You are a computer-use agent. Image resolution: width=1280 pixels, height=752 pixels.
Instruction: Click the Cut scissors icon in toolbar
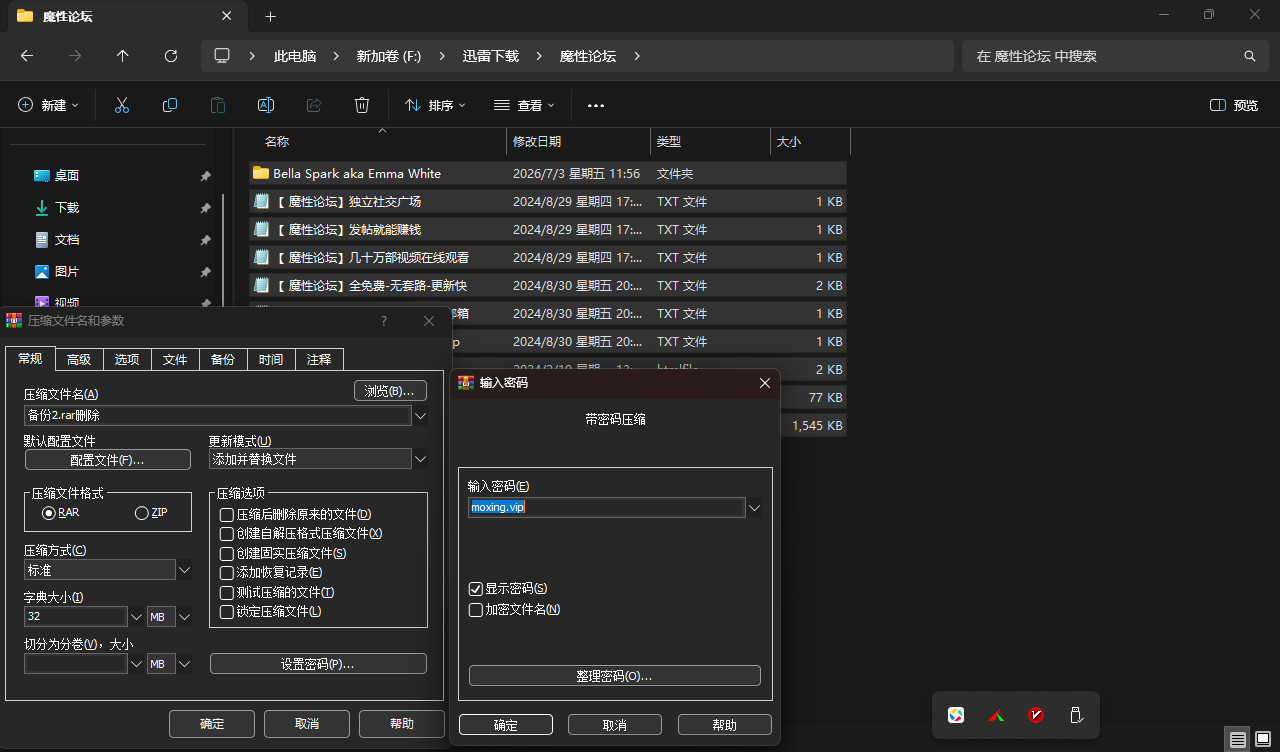[122, 105]
